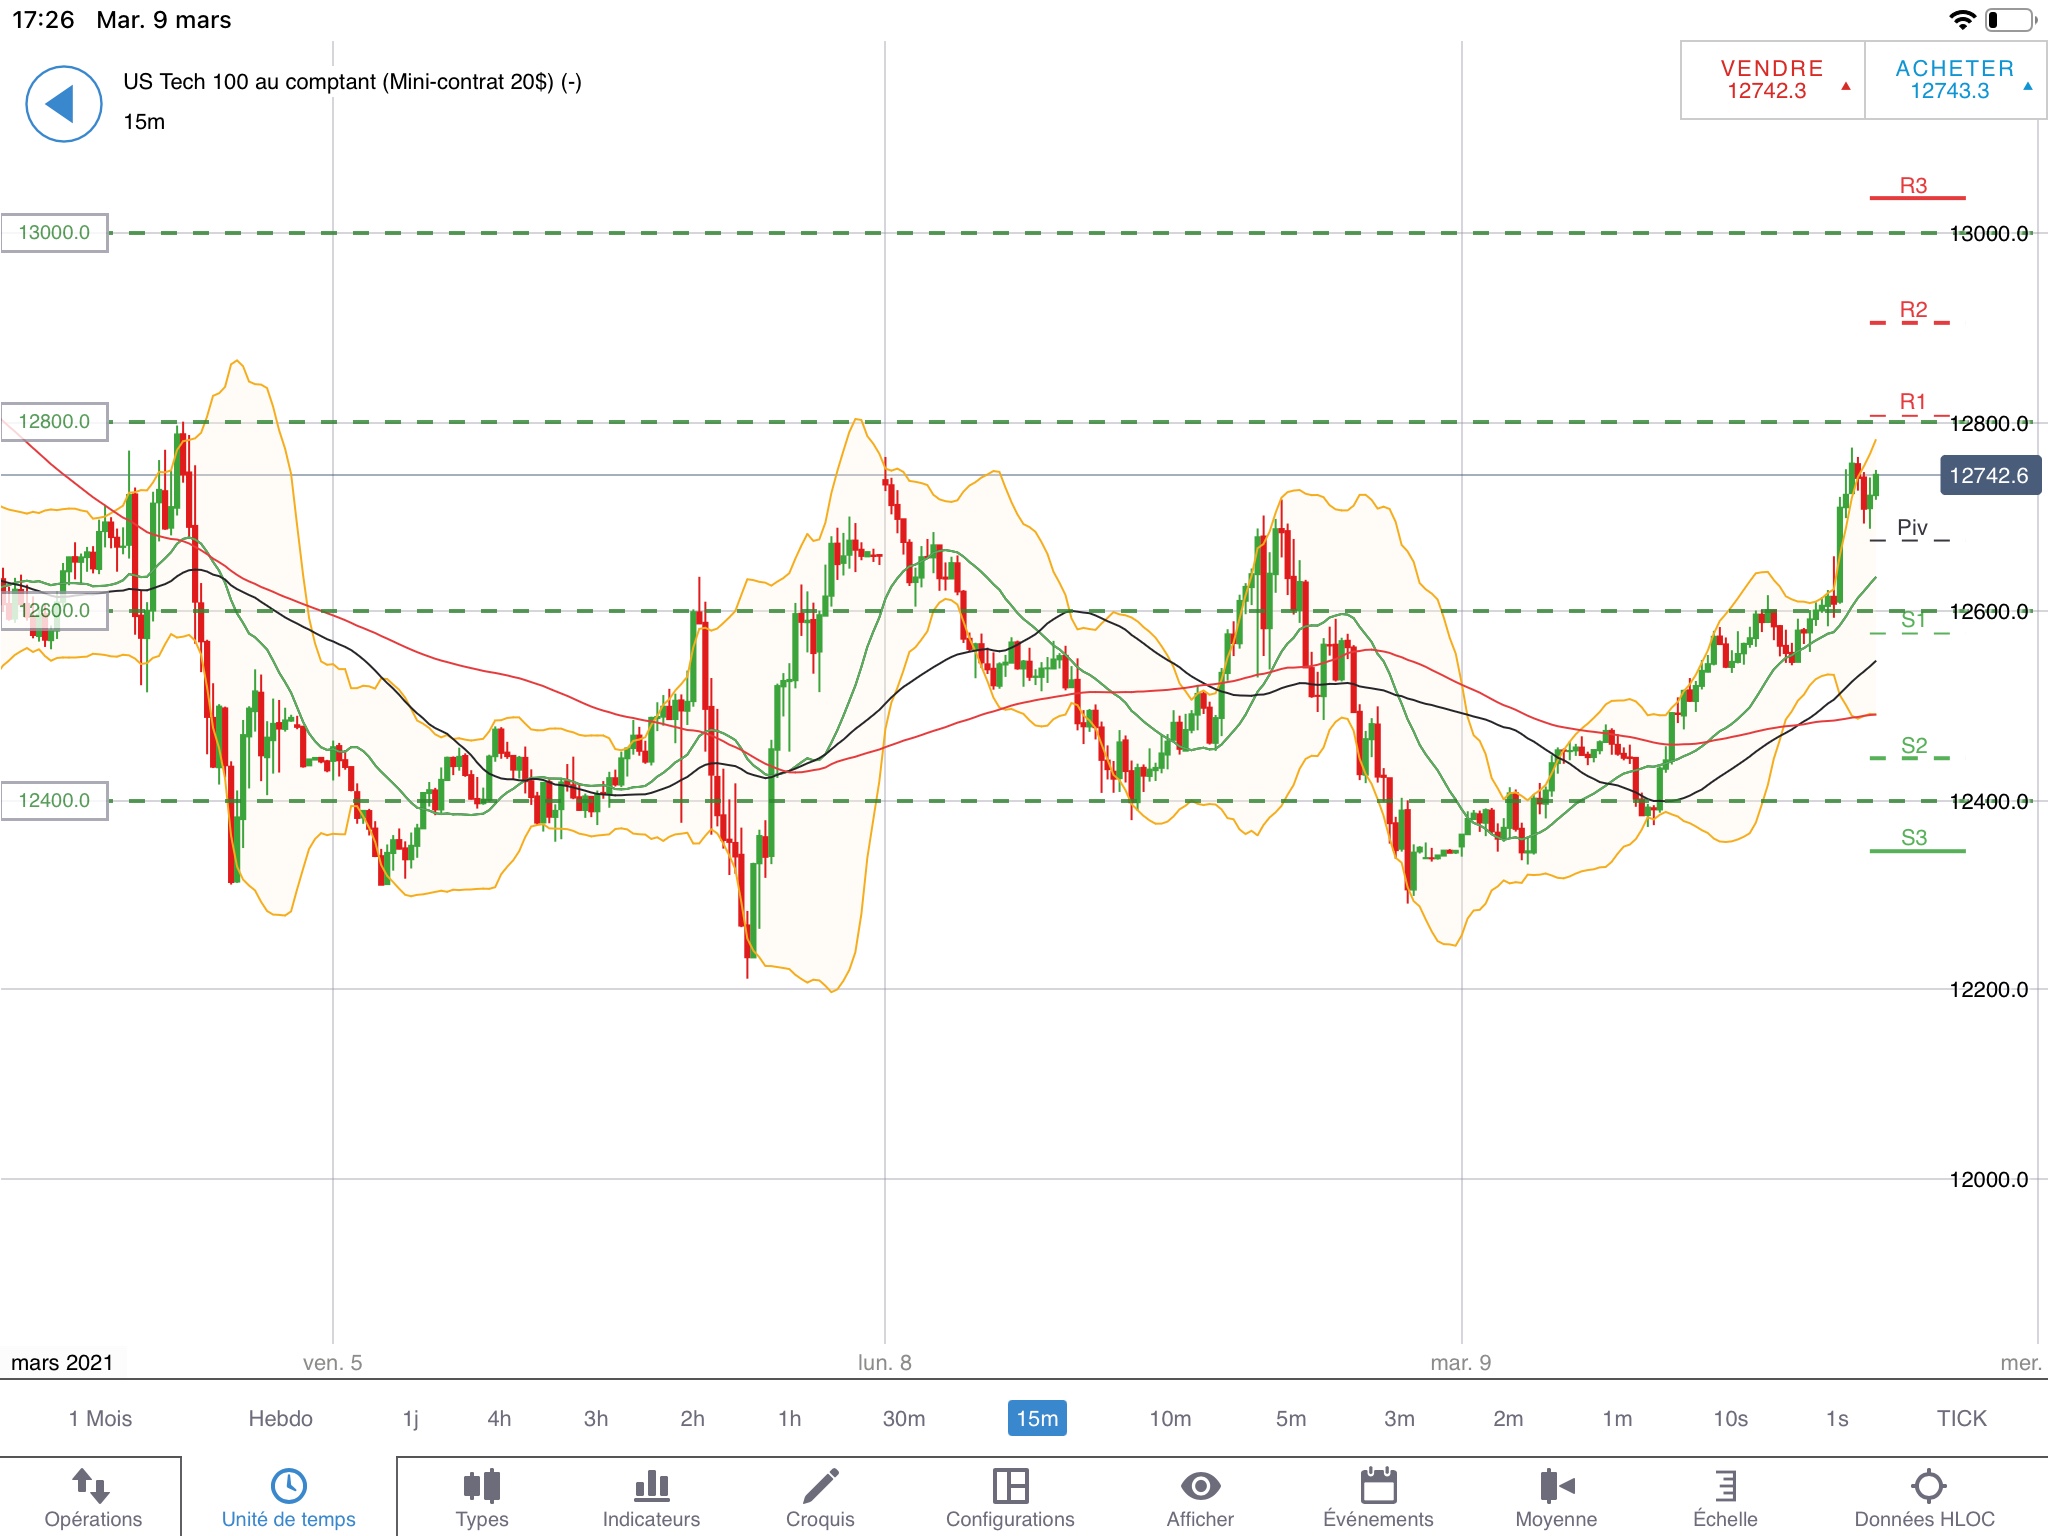The image size is (2048, 1536).
Task: Tap the blue back arrow button
Action: click(x=63, y=104)
